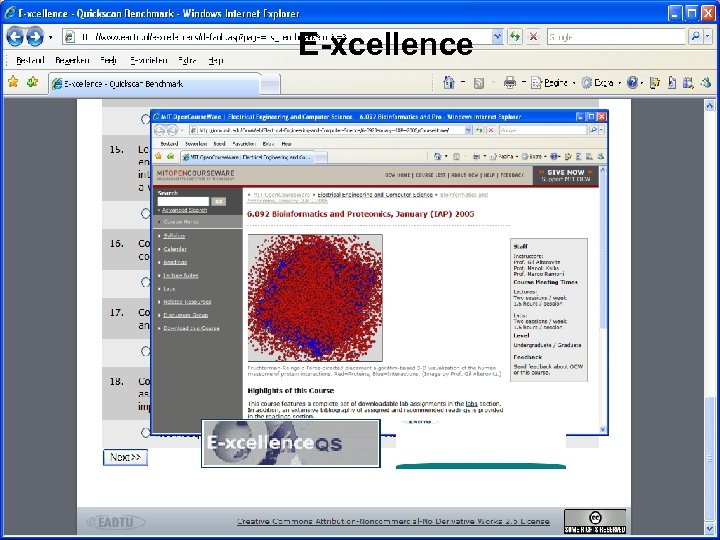Click Print icon in MIT OpenCourseWare window toolbar
720x540 pixels.
(477, 157)
